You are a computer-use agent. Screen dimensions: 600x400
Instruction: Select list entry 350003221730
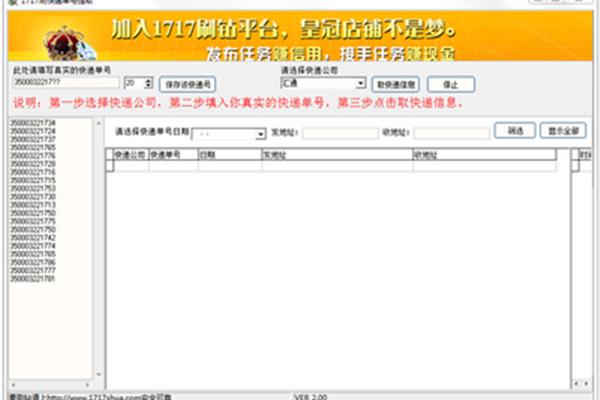33,196
